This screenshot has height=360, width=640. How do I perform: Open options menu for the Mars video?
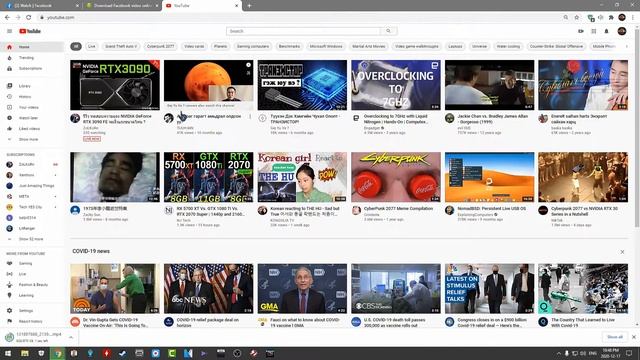point(250,117)
